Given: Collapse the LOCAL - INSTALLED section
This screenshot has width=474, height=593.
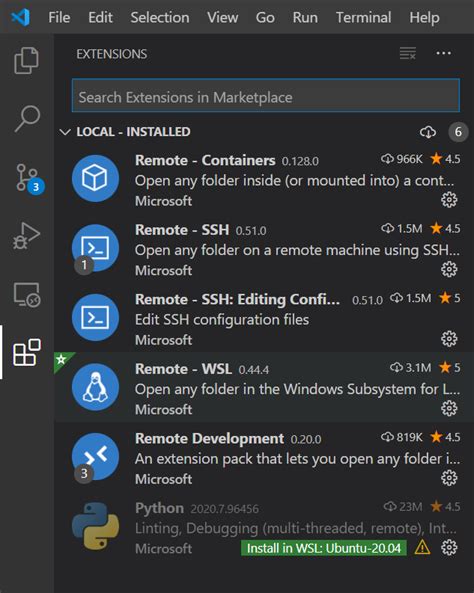Looking at the screenshot, I should click(x=65, y=132).
